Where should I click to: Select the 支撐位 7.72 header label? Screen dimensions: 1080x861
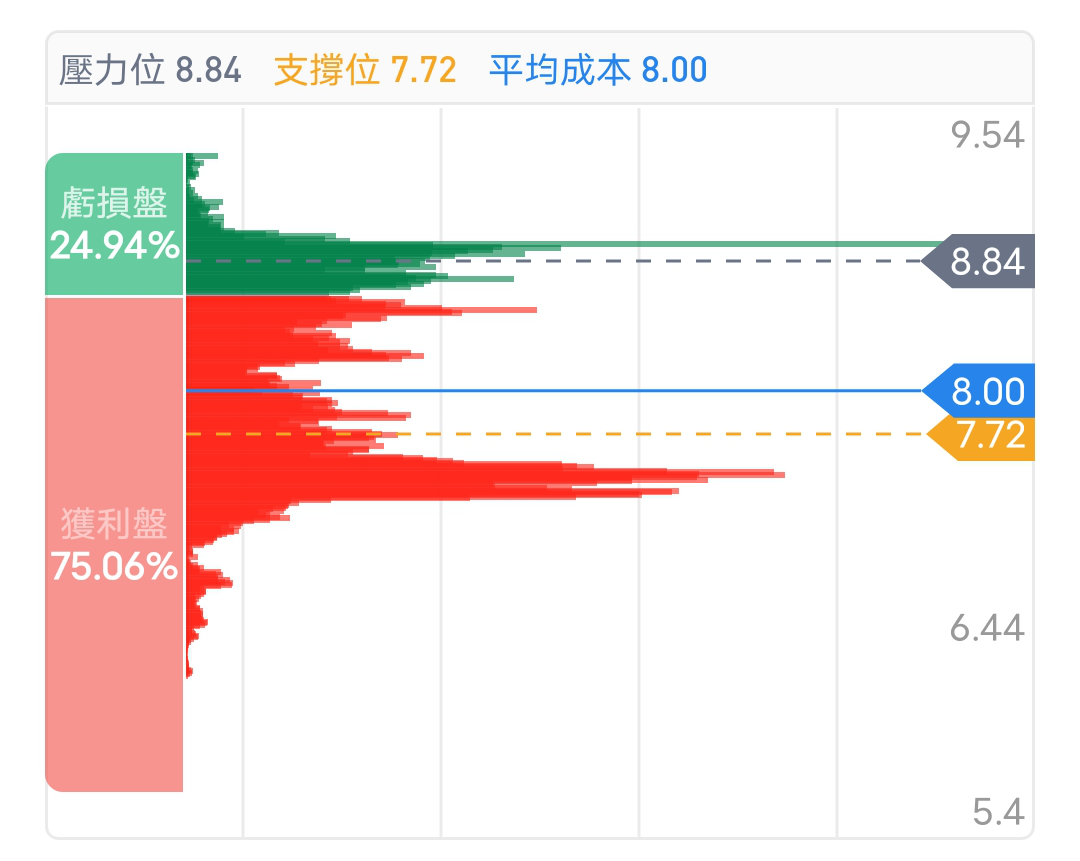(365, 70)
